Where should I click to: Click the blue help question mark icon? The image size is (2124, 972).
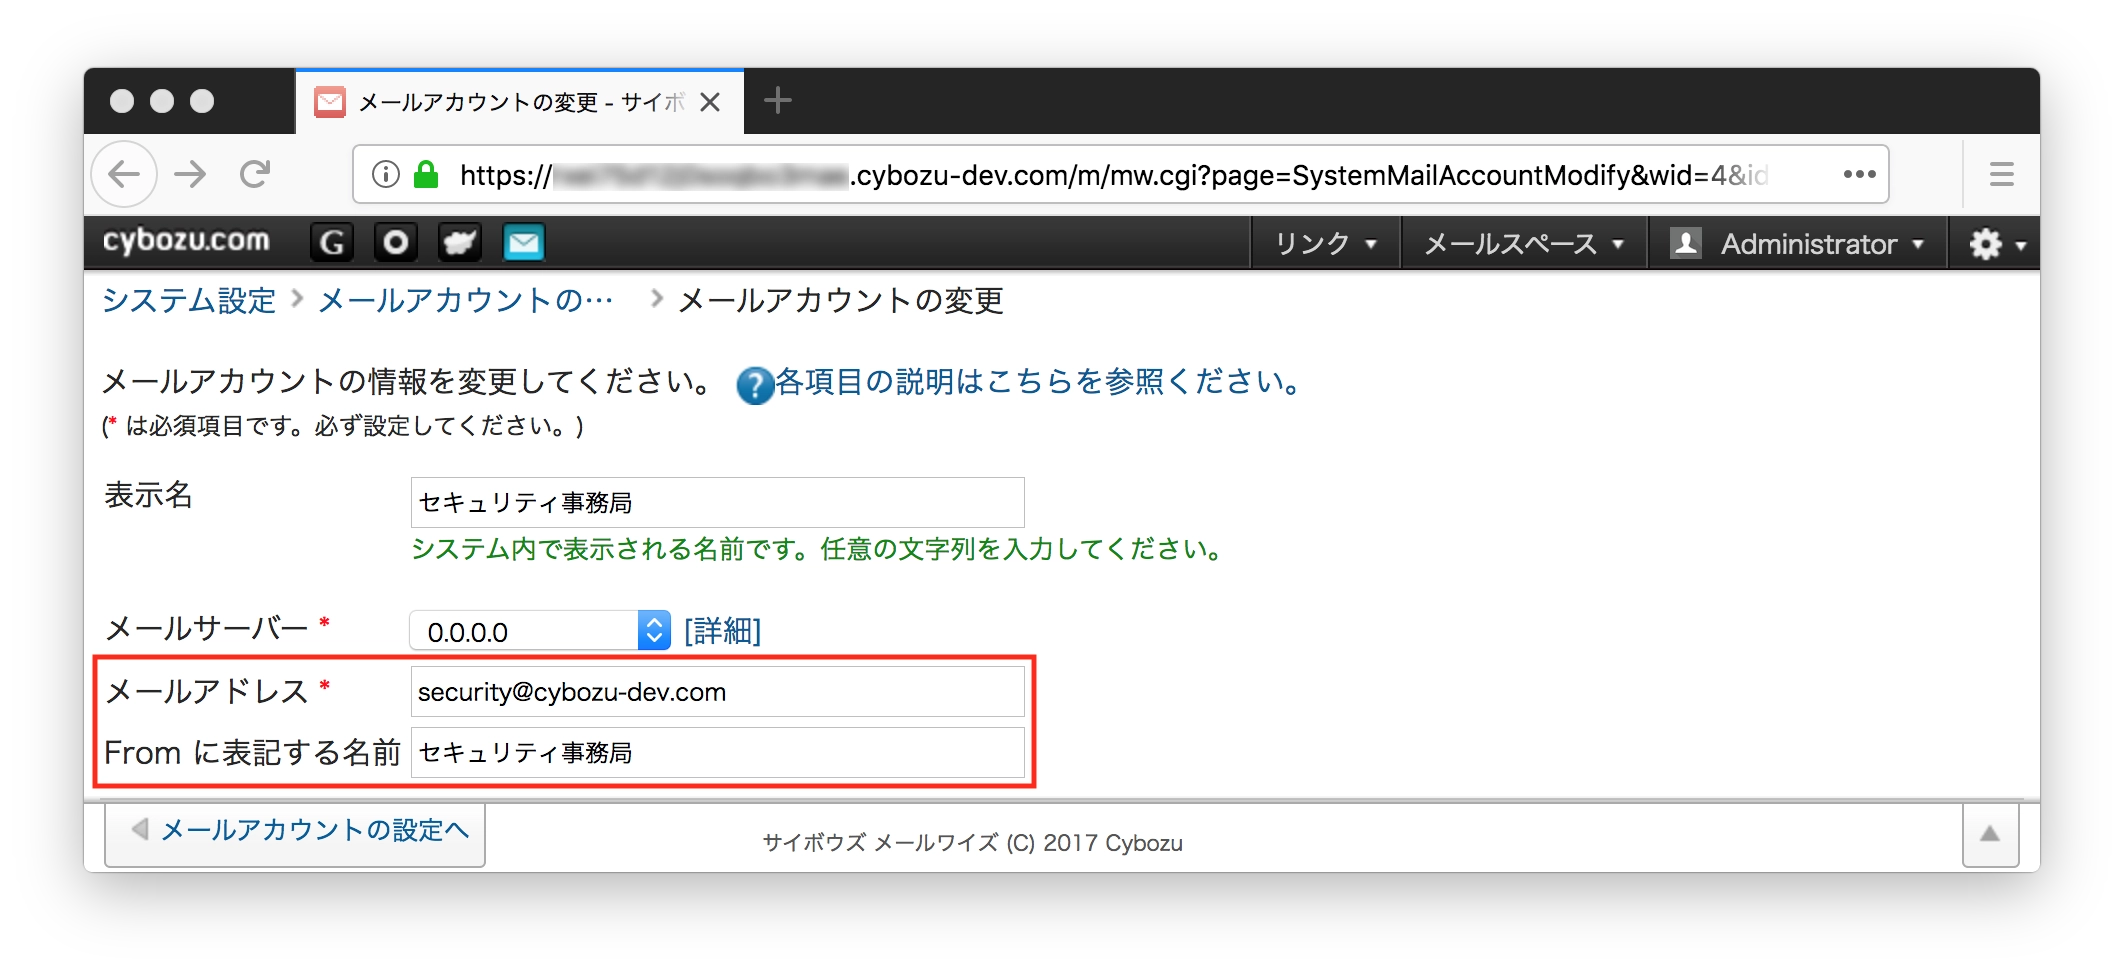coord(755,384)
